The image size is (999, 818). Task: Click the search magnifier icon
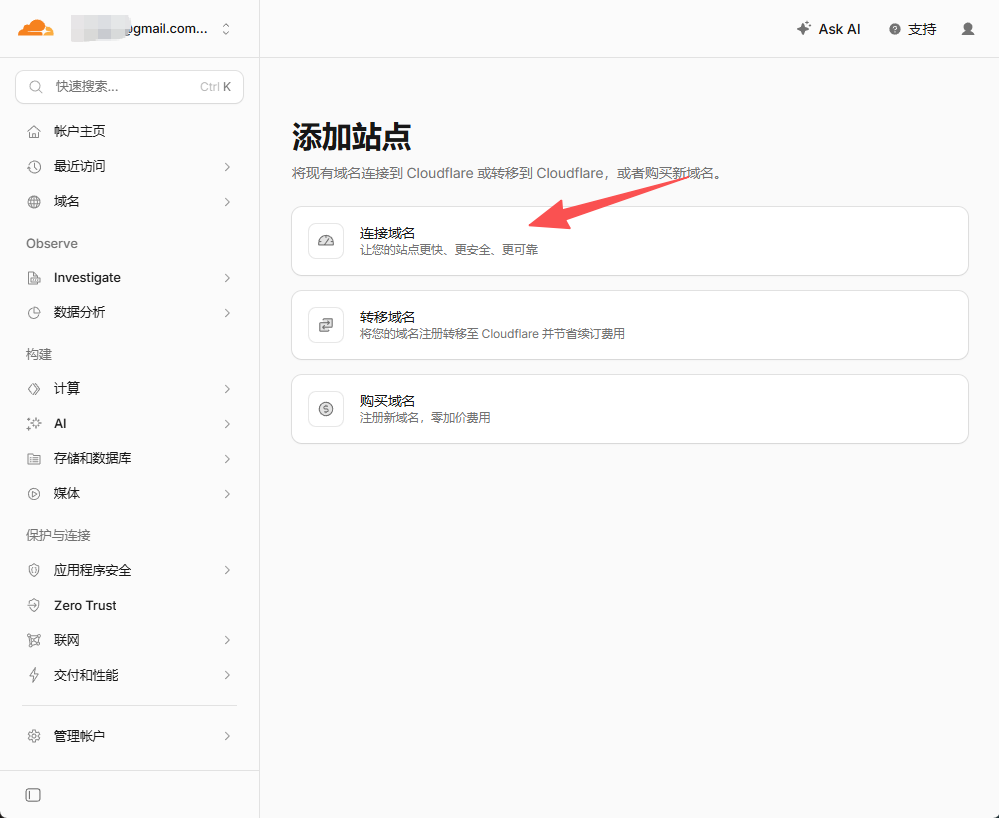pyautogui.click(x=36, y=87)
